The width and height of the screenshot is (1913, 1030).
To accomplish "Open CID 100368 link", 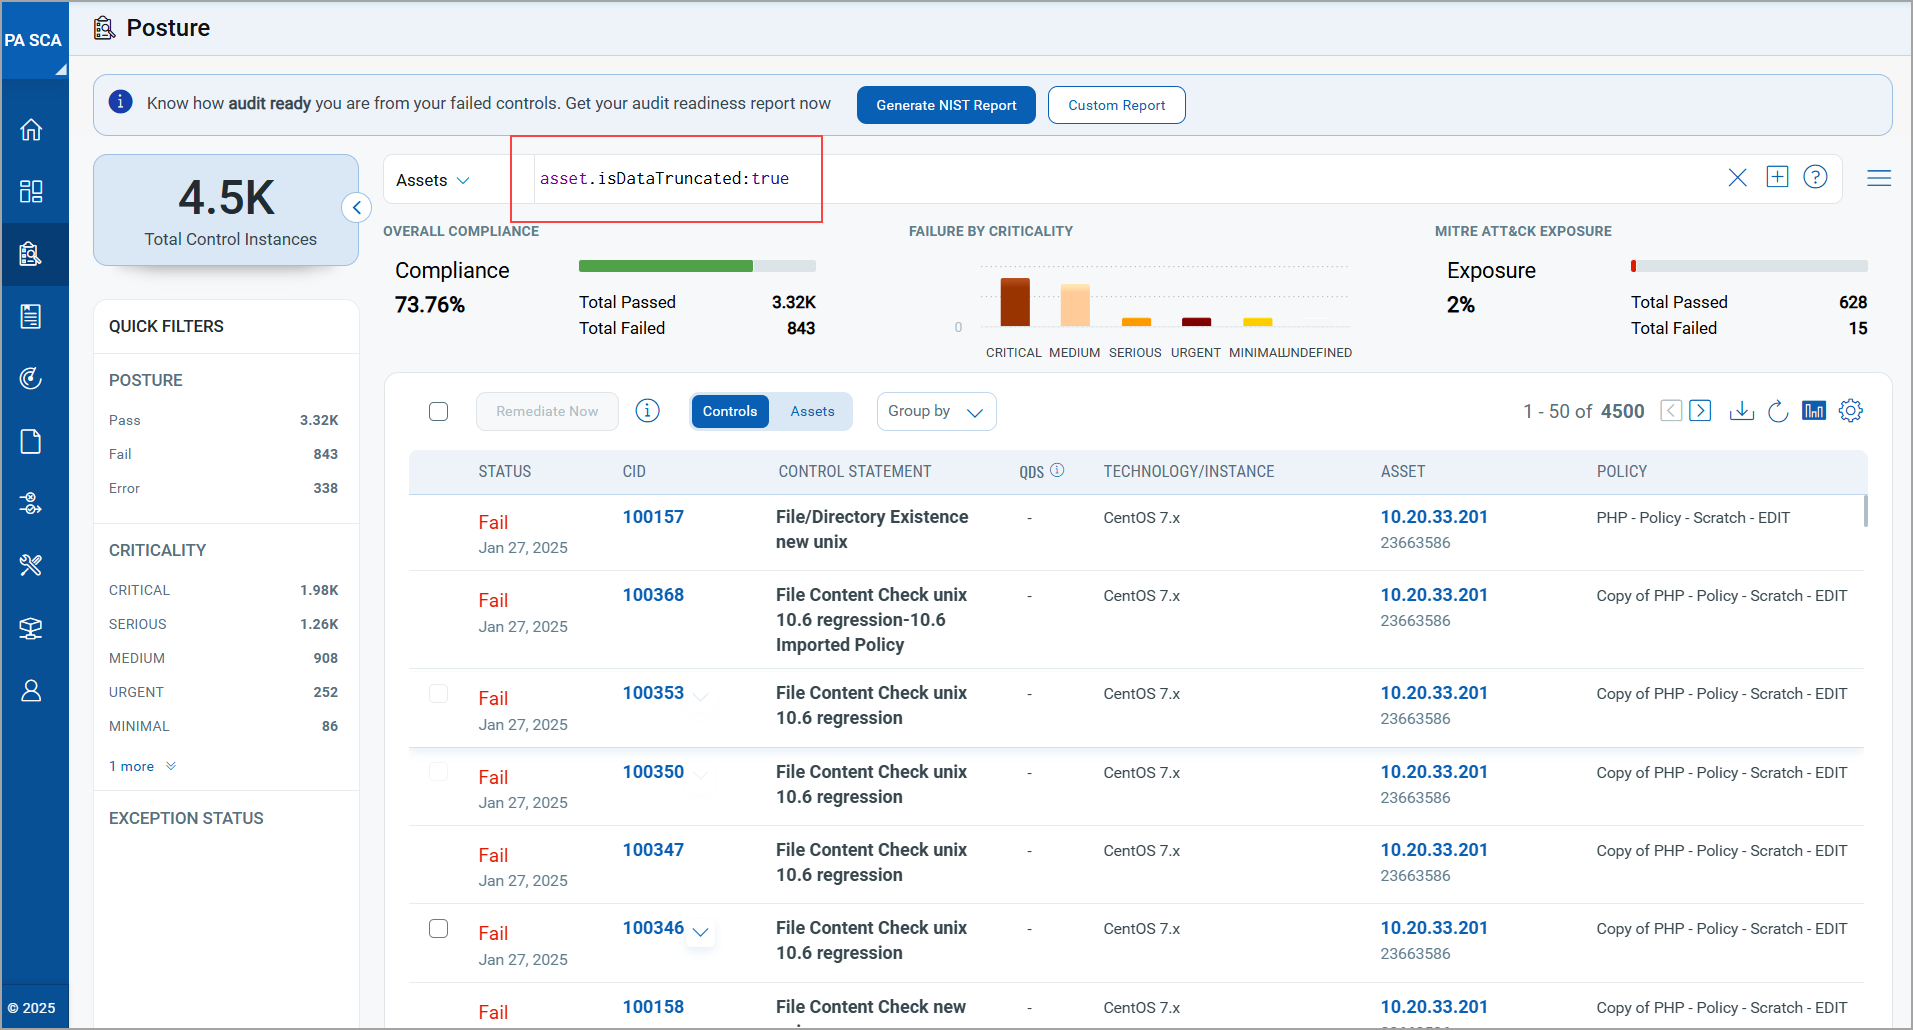I will (x=653, y=595).
